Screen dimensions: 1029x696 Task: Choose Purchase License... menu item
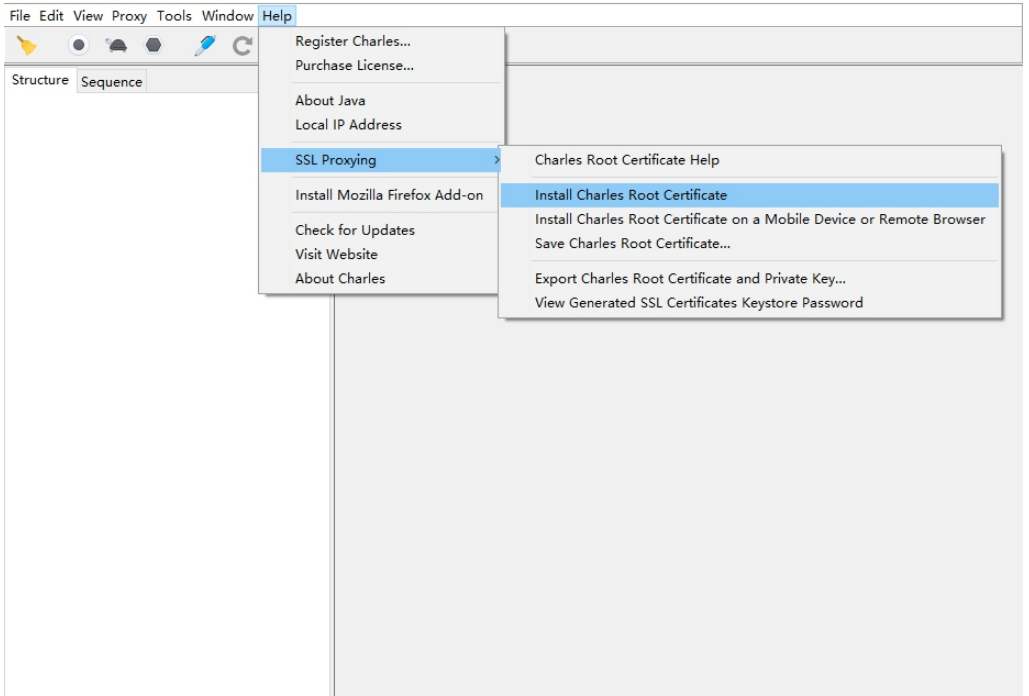tap(382, 66)
